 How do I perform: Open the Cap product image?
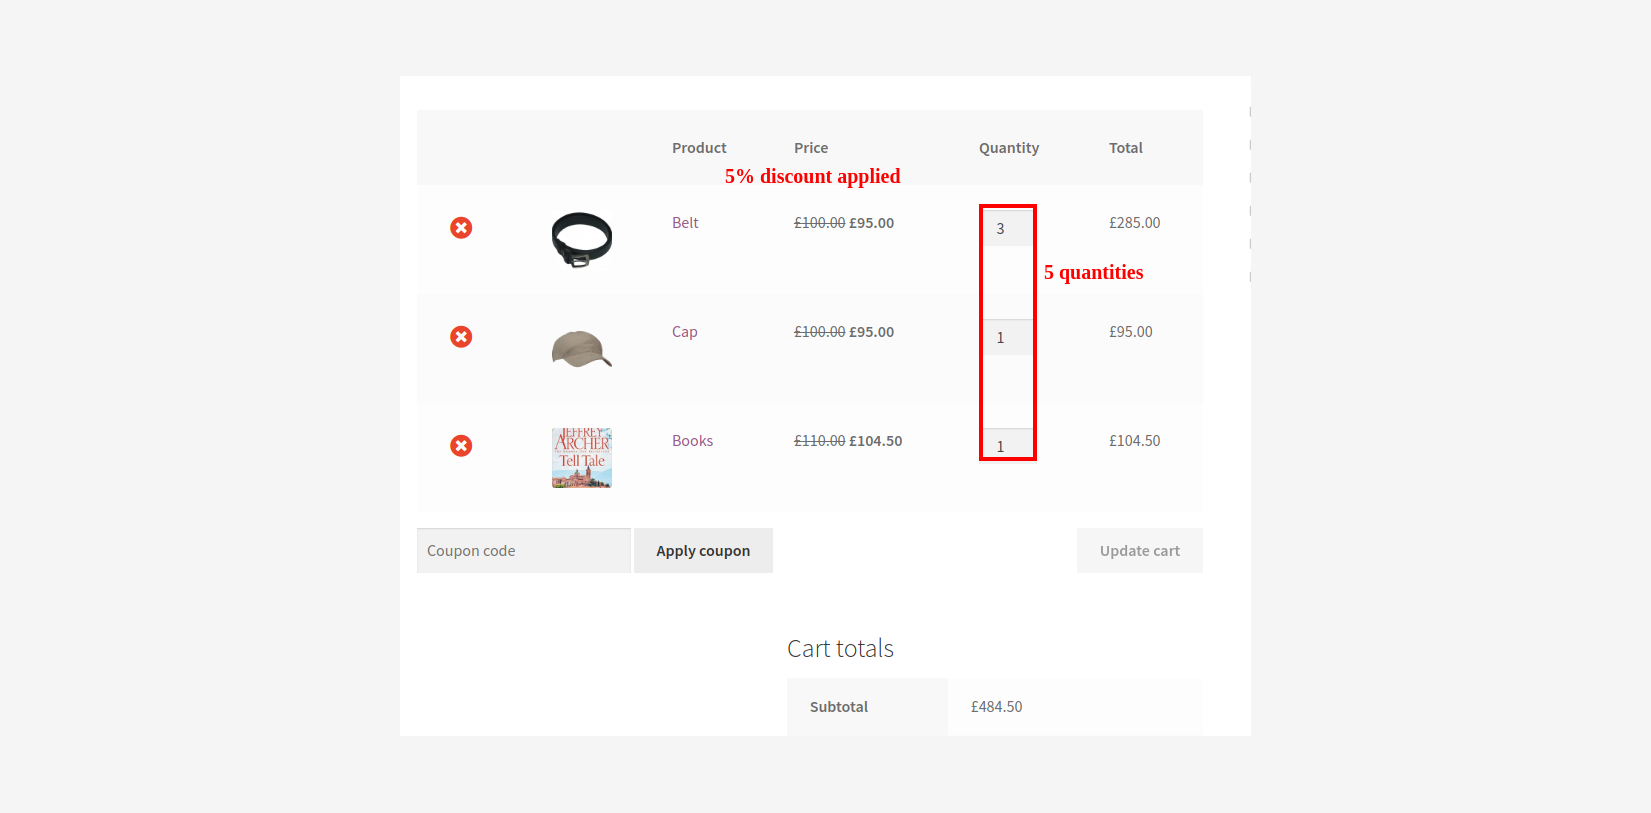[x=582, y=349]
